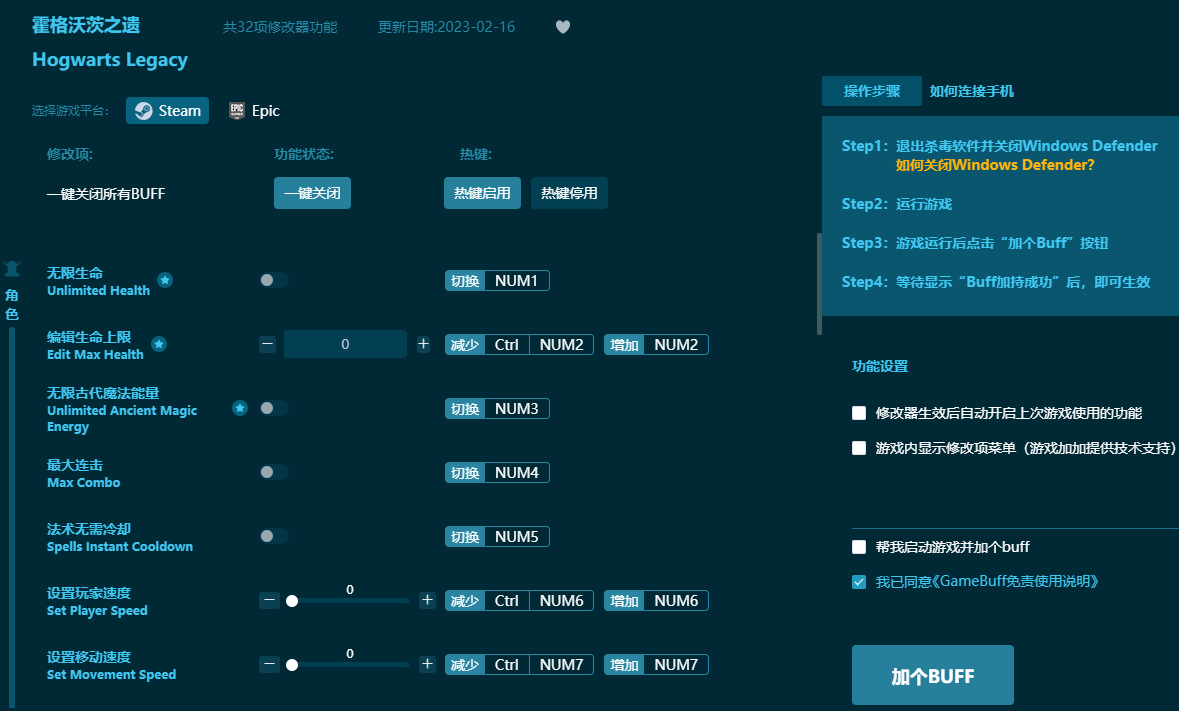Click the 更新日期:2023-02-16 text
Viewport: 1179px width, 711px height.
(x=446, y=27)
